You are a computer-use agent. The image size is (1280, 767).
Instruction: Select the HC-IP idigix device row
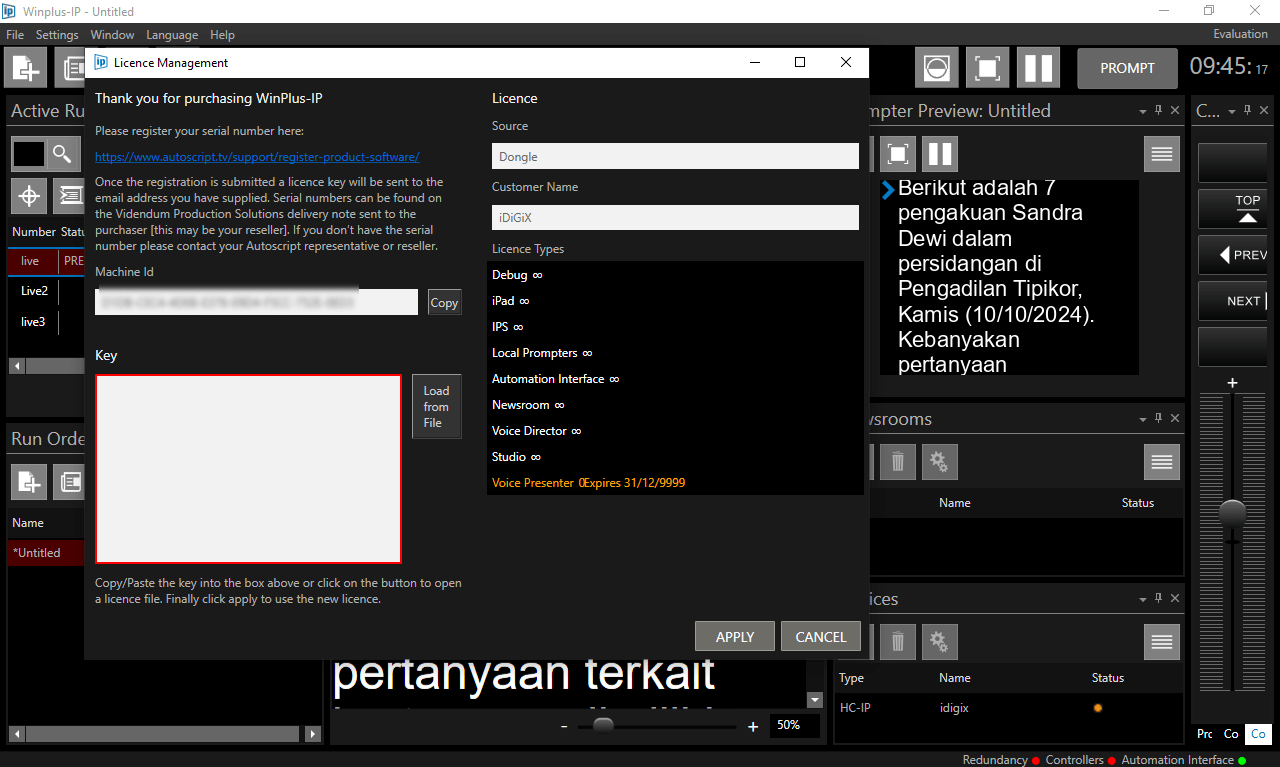[1008, 708]
